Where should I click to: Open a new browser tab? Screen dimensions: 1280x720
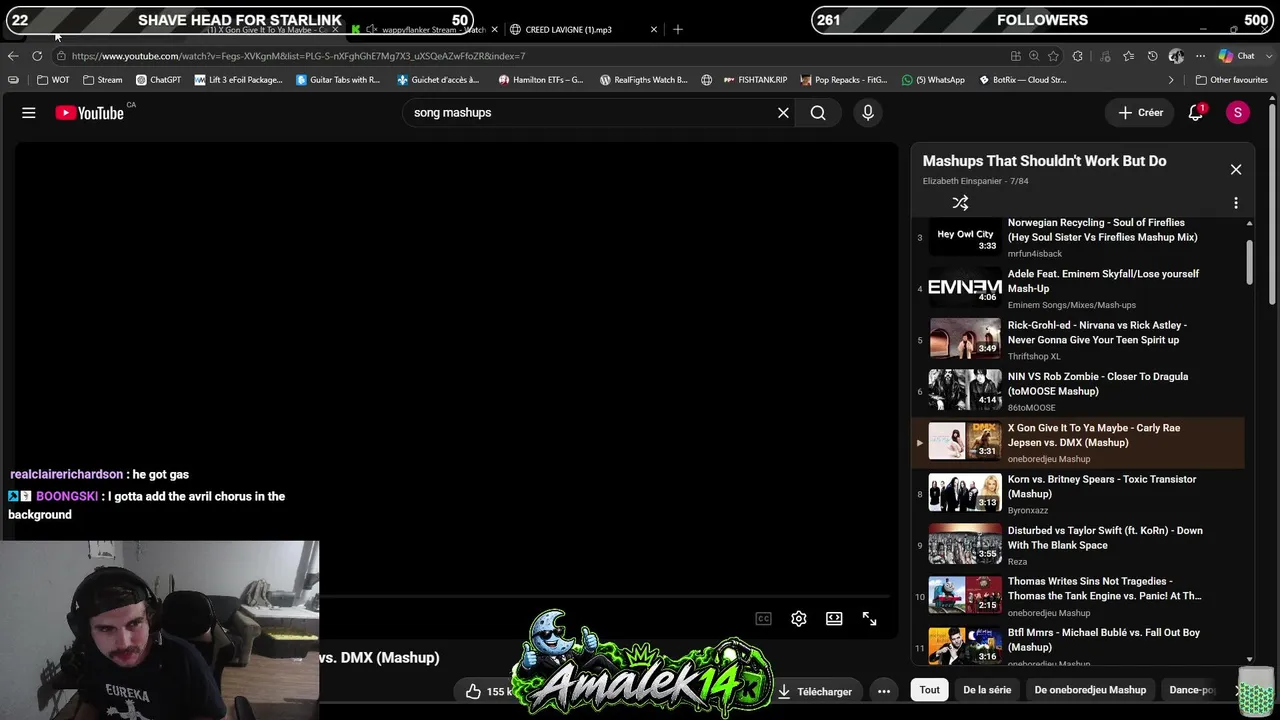tap(678, 30)
